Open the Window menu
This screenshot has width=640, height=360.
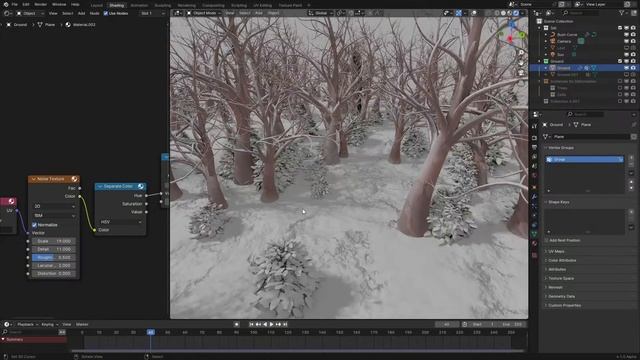coord(59,4)
